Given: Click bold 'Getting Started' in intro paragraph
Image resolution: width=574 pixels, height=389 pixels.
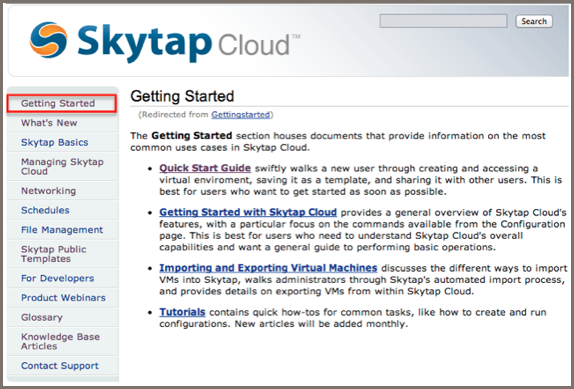Looking at the screenshot, I should [192, 135].
